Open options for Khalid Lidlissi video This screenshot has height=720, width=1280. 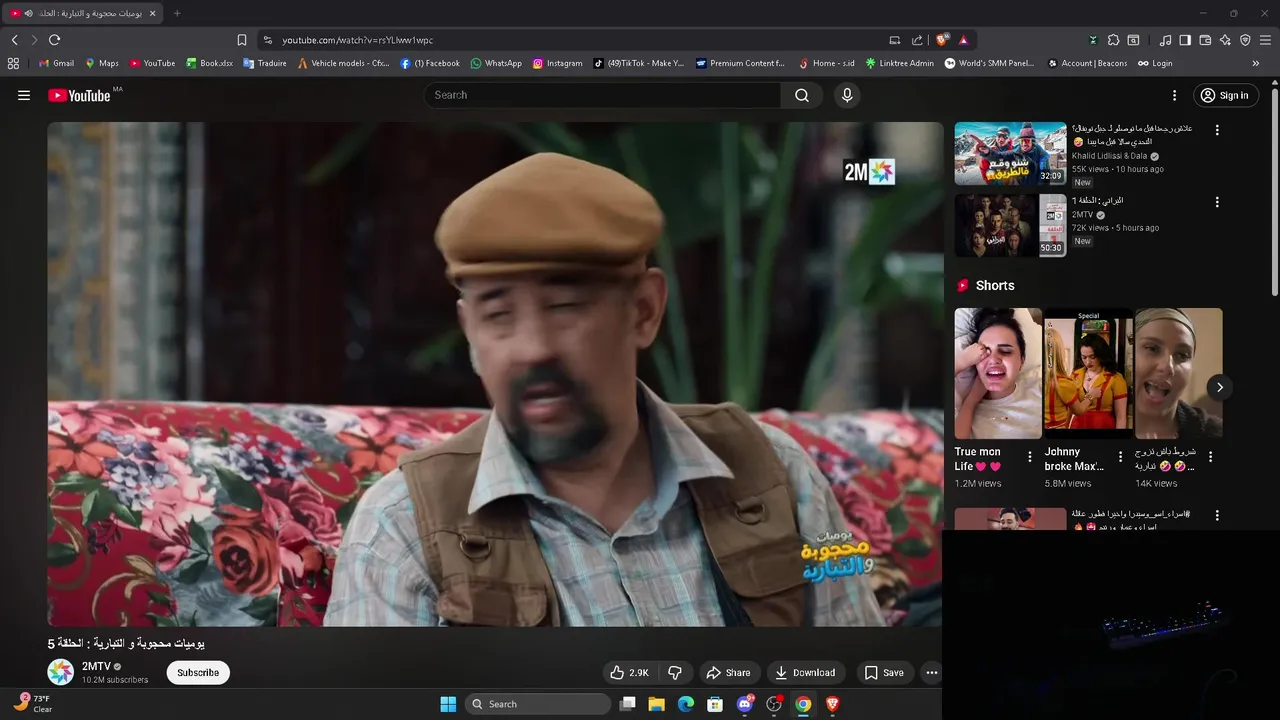[x=1217, y=130]
